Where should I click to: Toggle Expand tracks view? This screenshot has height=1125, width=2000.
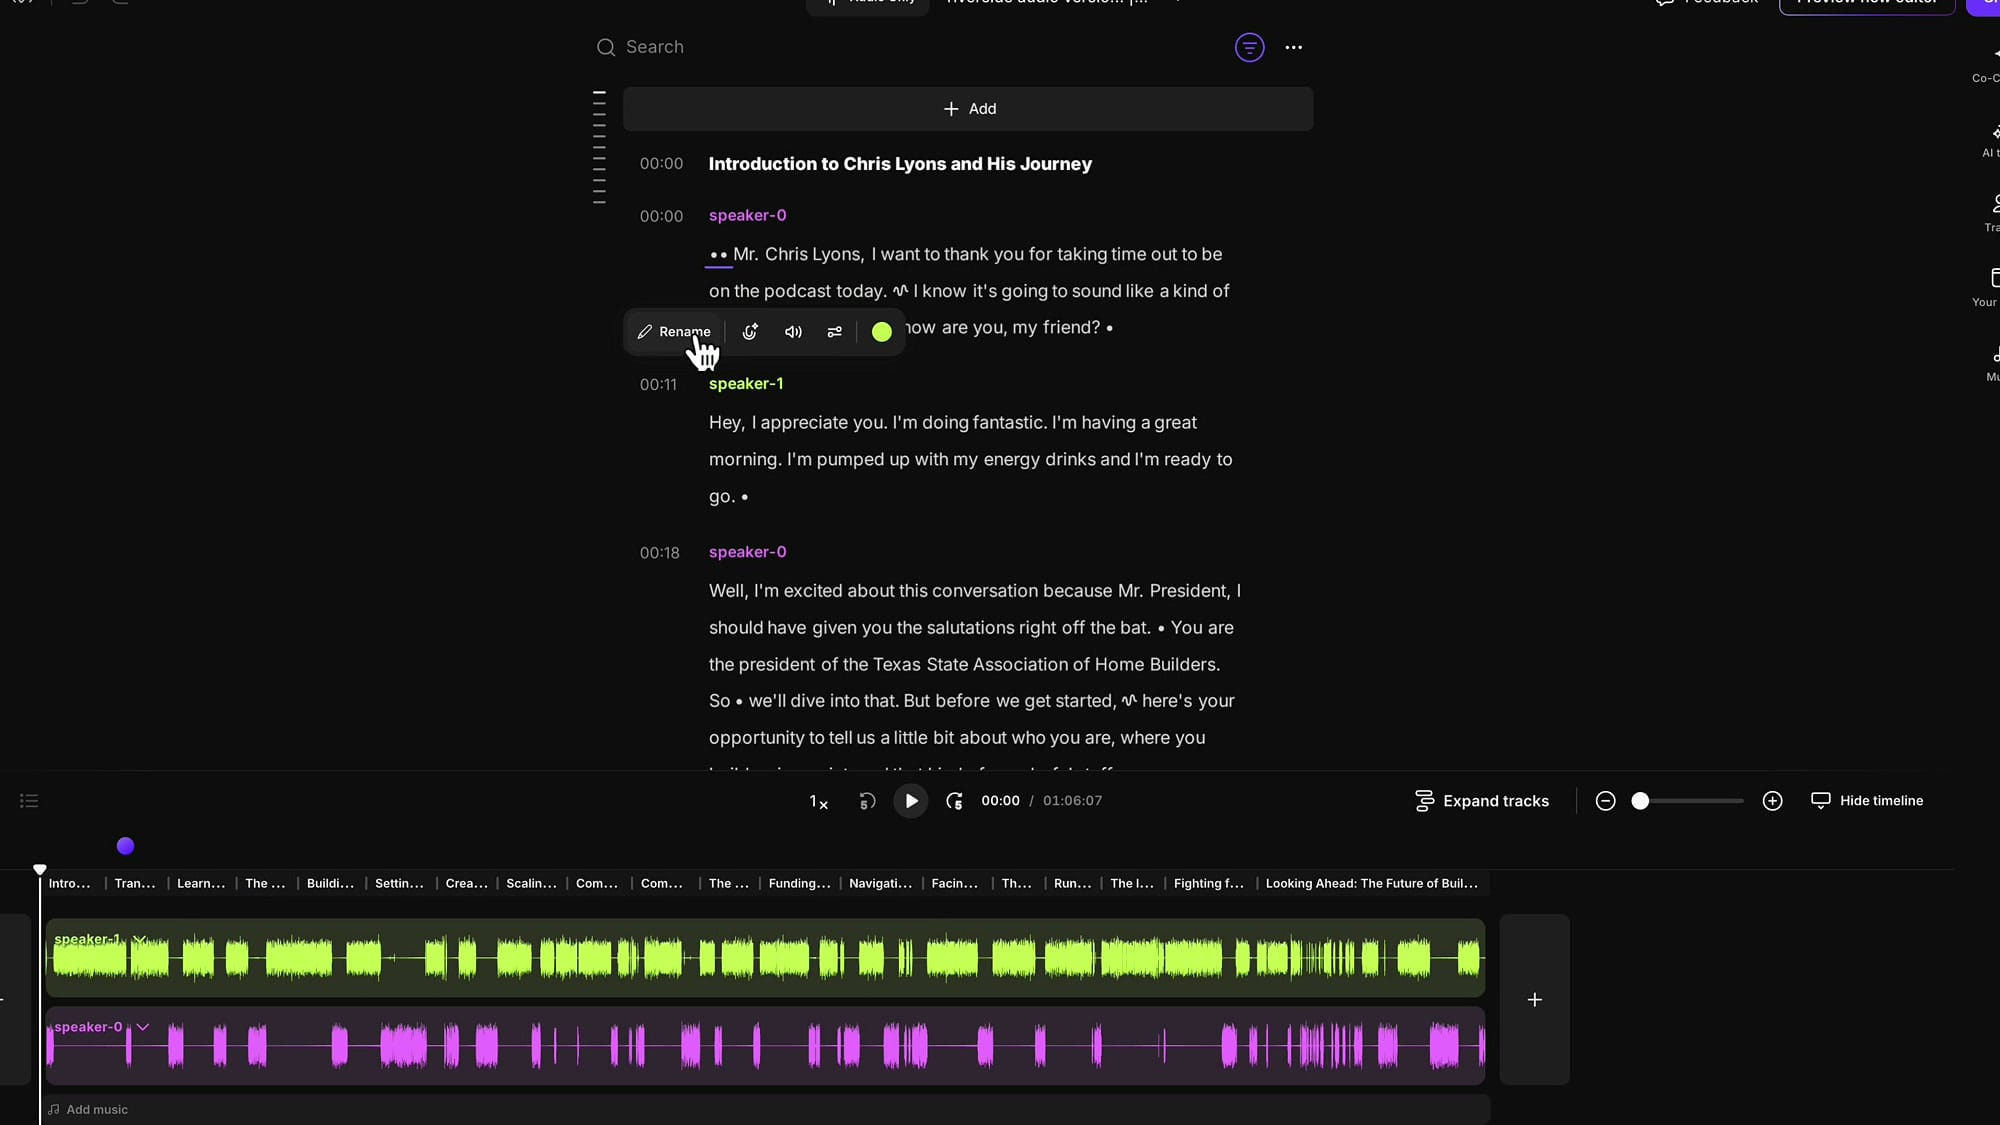[1482, 800]
